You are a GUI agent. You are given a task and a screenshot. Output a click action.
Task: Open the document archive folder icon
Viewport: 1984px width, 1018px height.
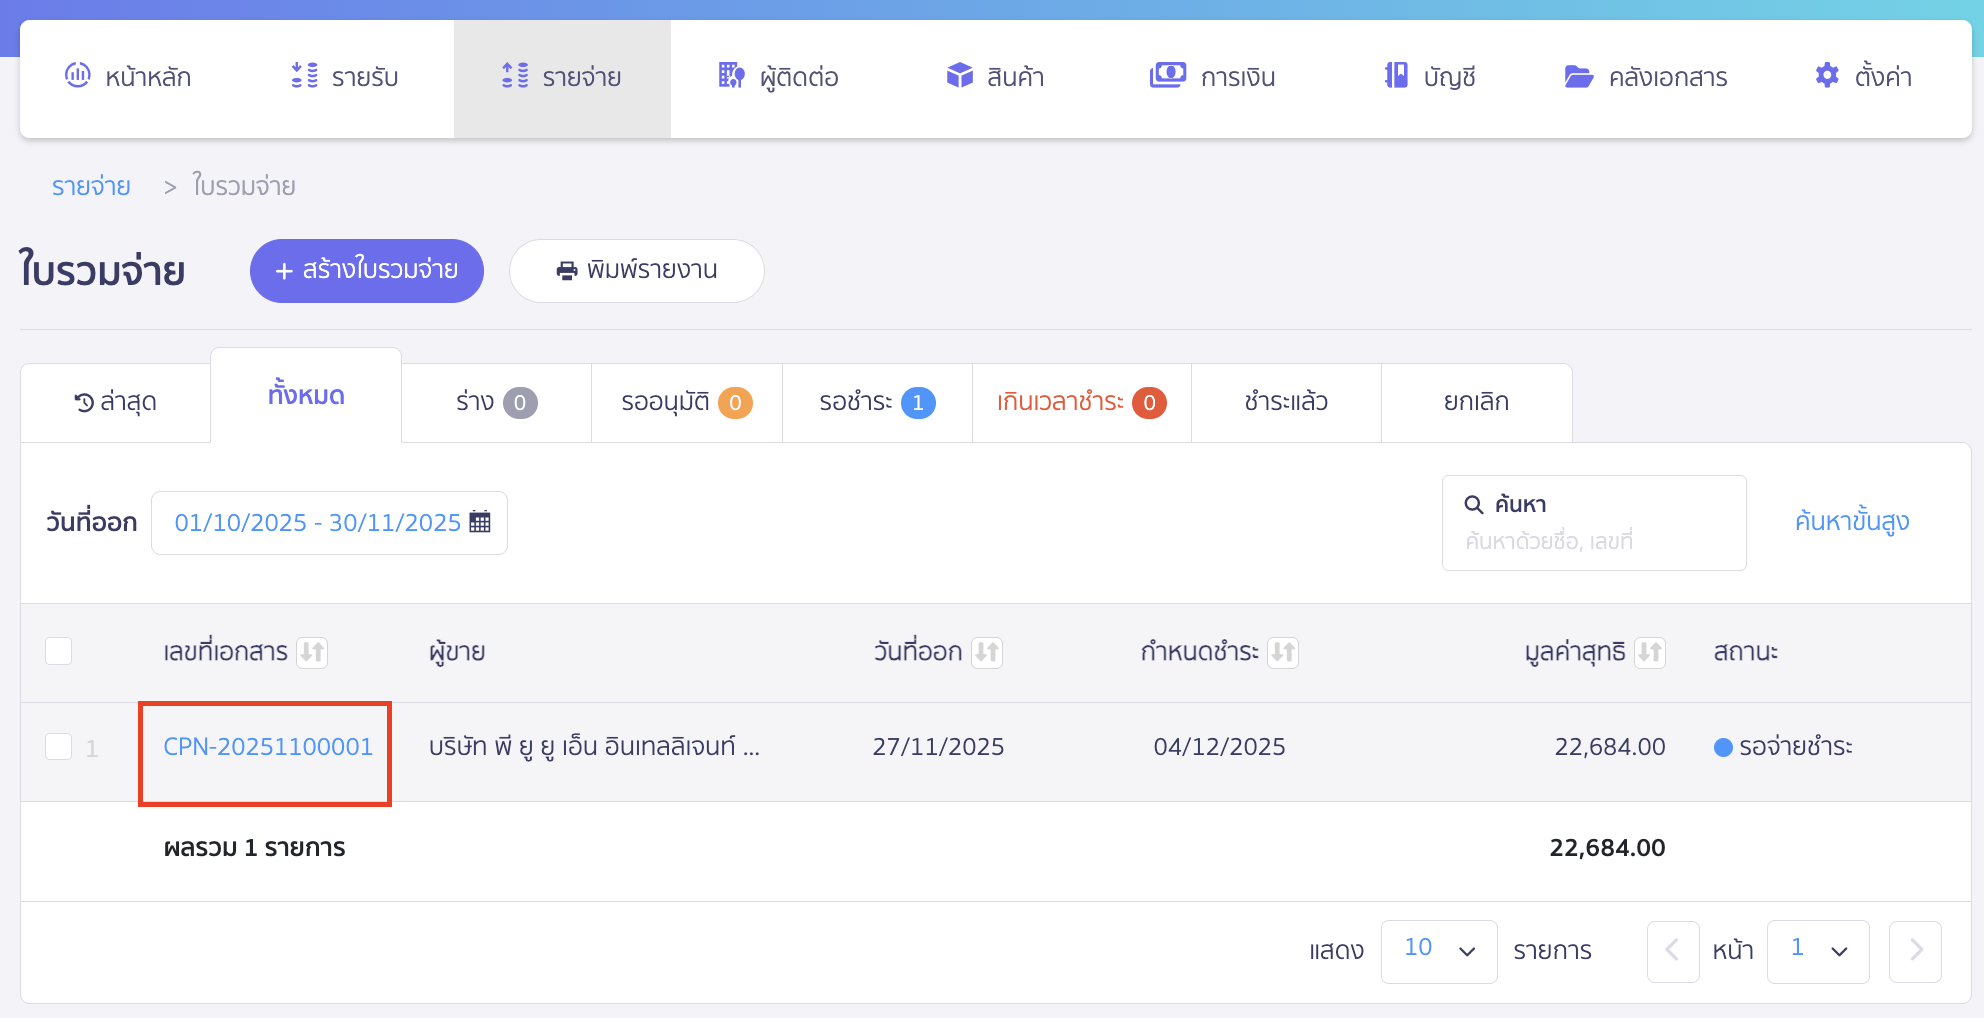pos(1578,76)
